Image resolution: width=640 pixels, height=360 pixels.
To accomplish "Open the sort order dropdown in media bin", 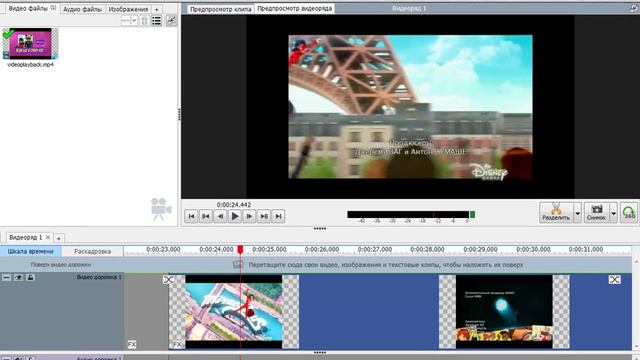I will click(x=129, y=20).
